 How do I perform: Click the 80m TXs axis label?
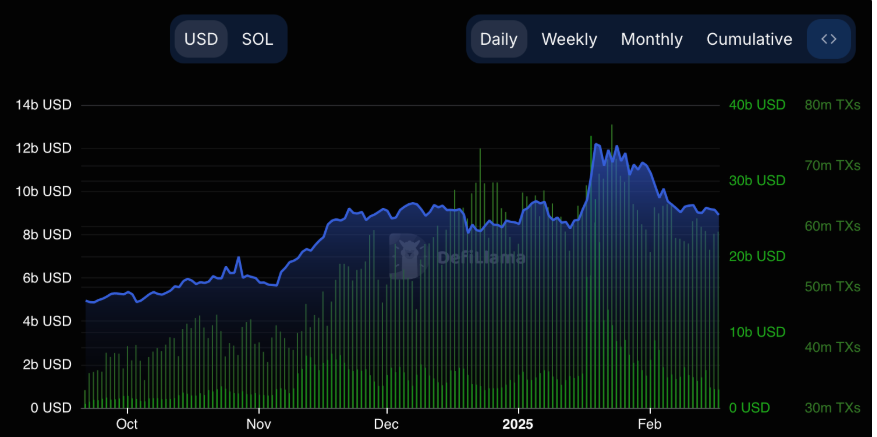tap(832, 105)
